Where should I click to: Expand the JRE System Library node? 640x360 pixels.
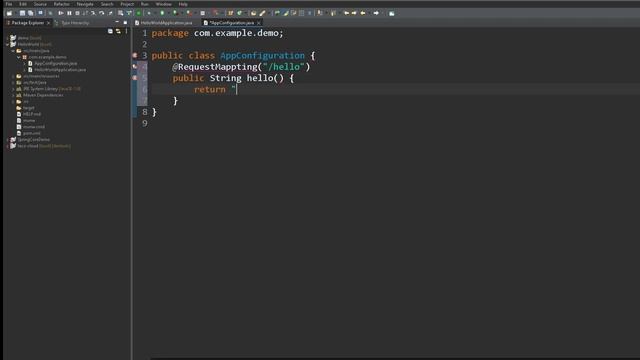(13, 89)
